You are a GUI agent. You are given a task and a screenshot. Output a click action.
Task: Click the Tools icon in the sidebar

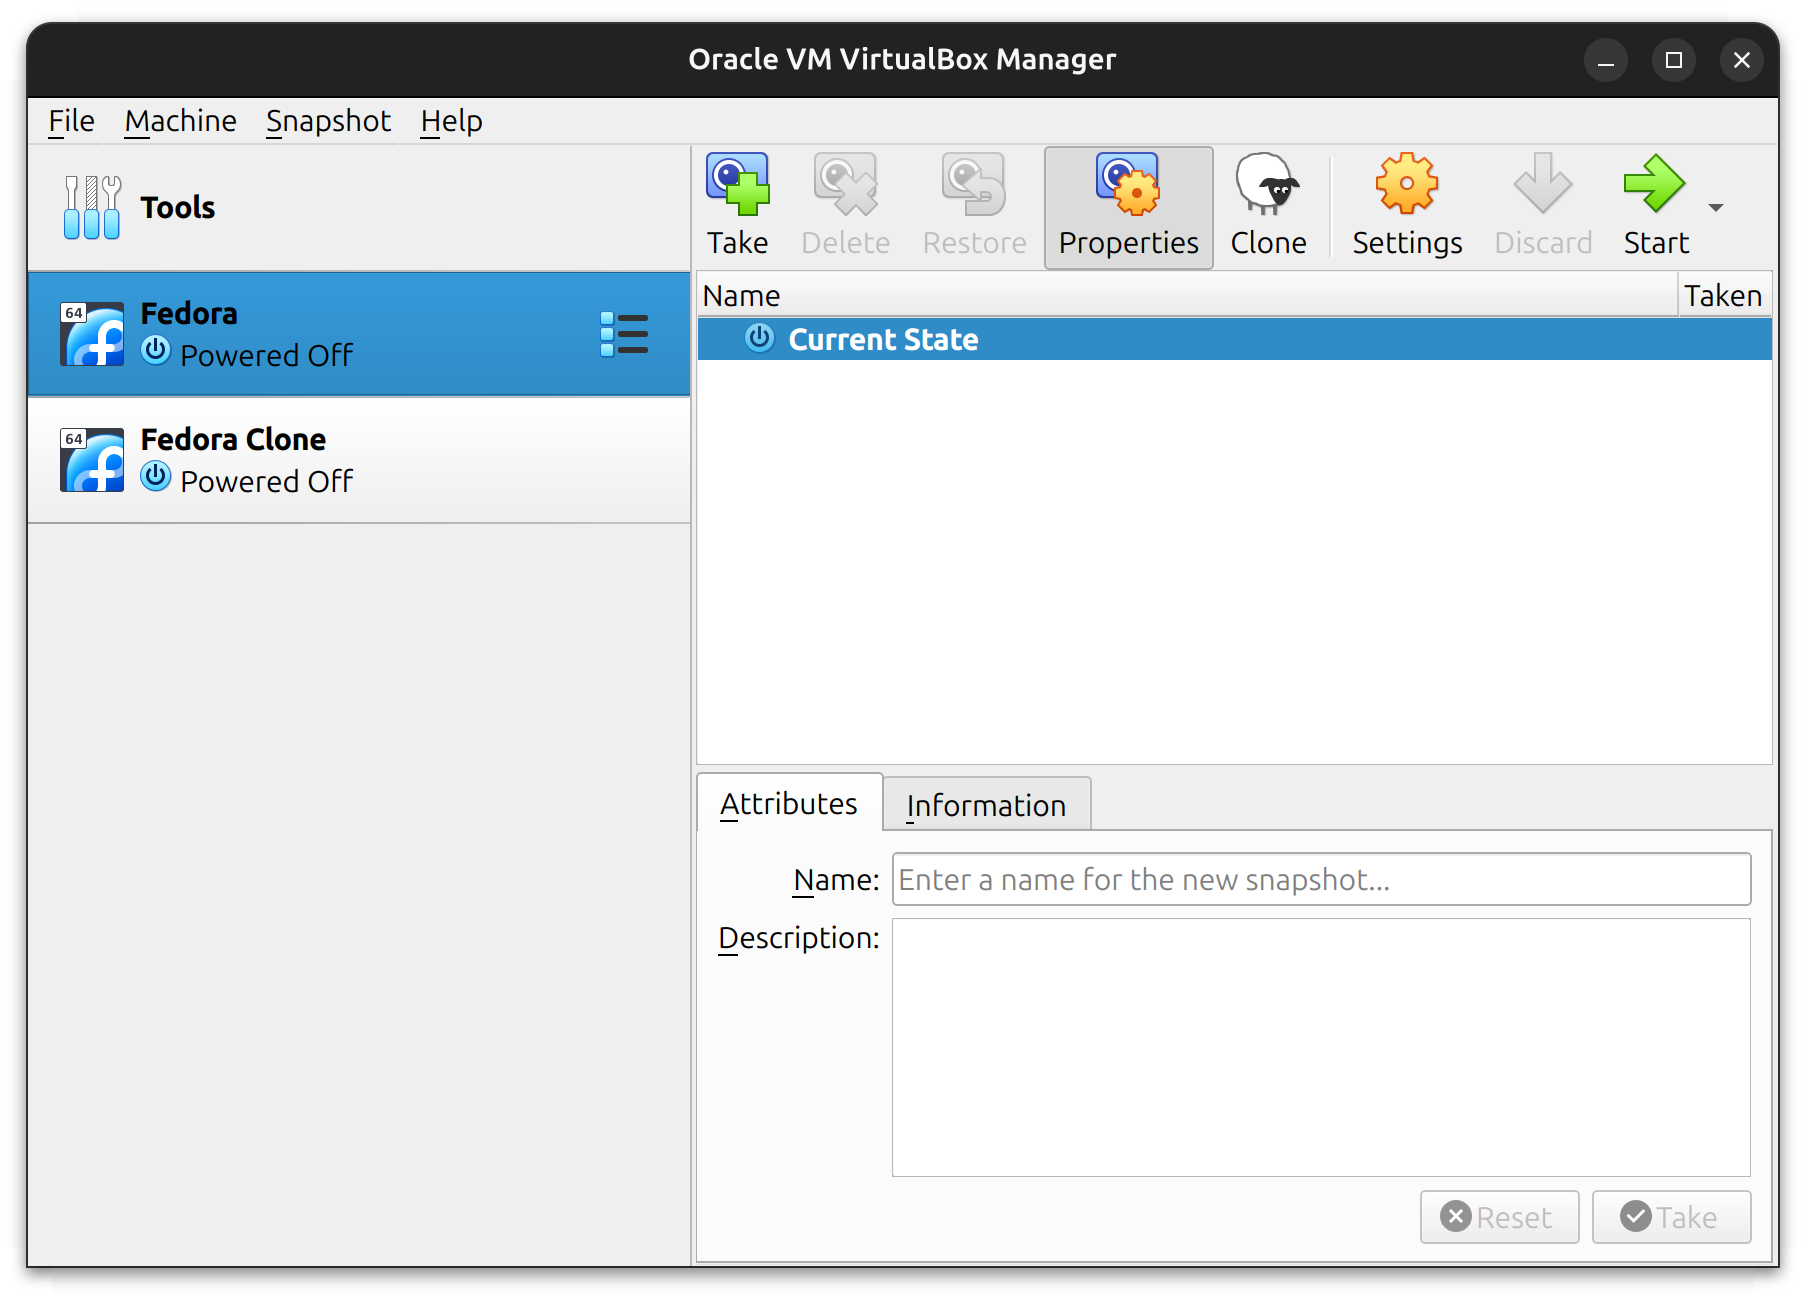(90, 207)
